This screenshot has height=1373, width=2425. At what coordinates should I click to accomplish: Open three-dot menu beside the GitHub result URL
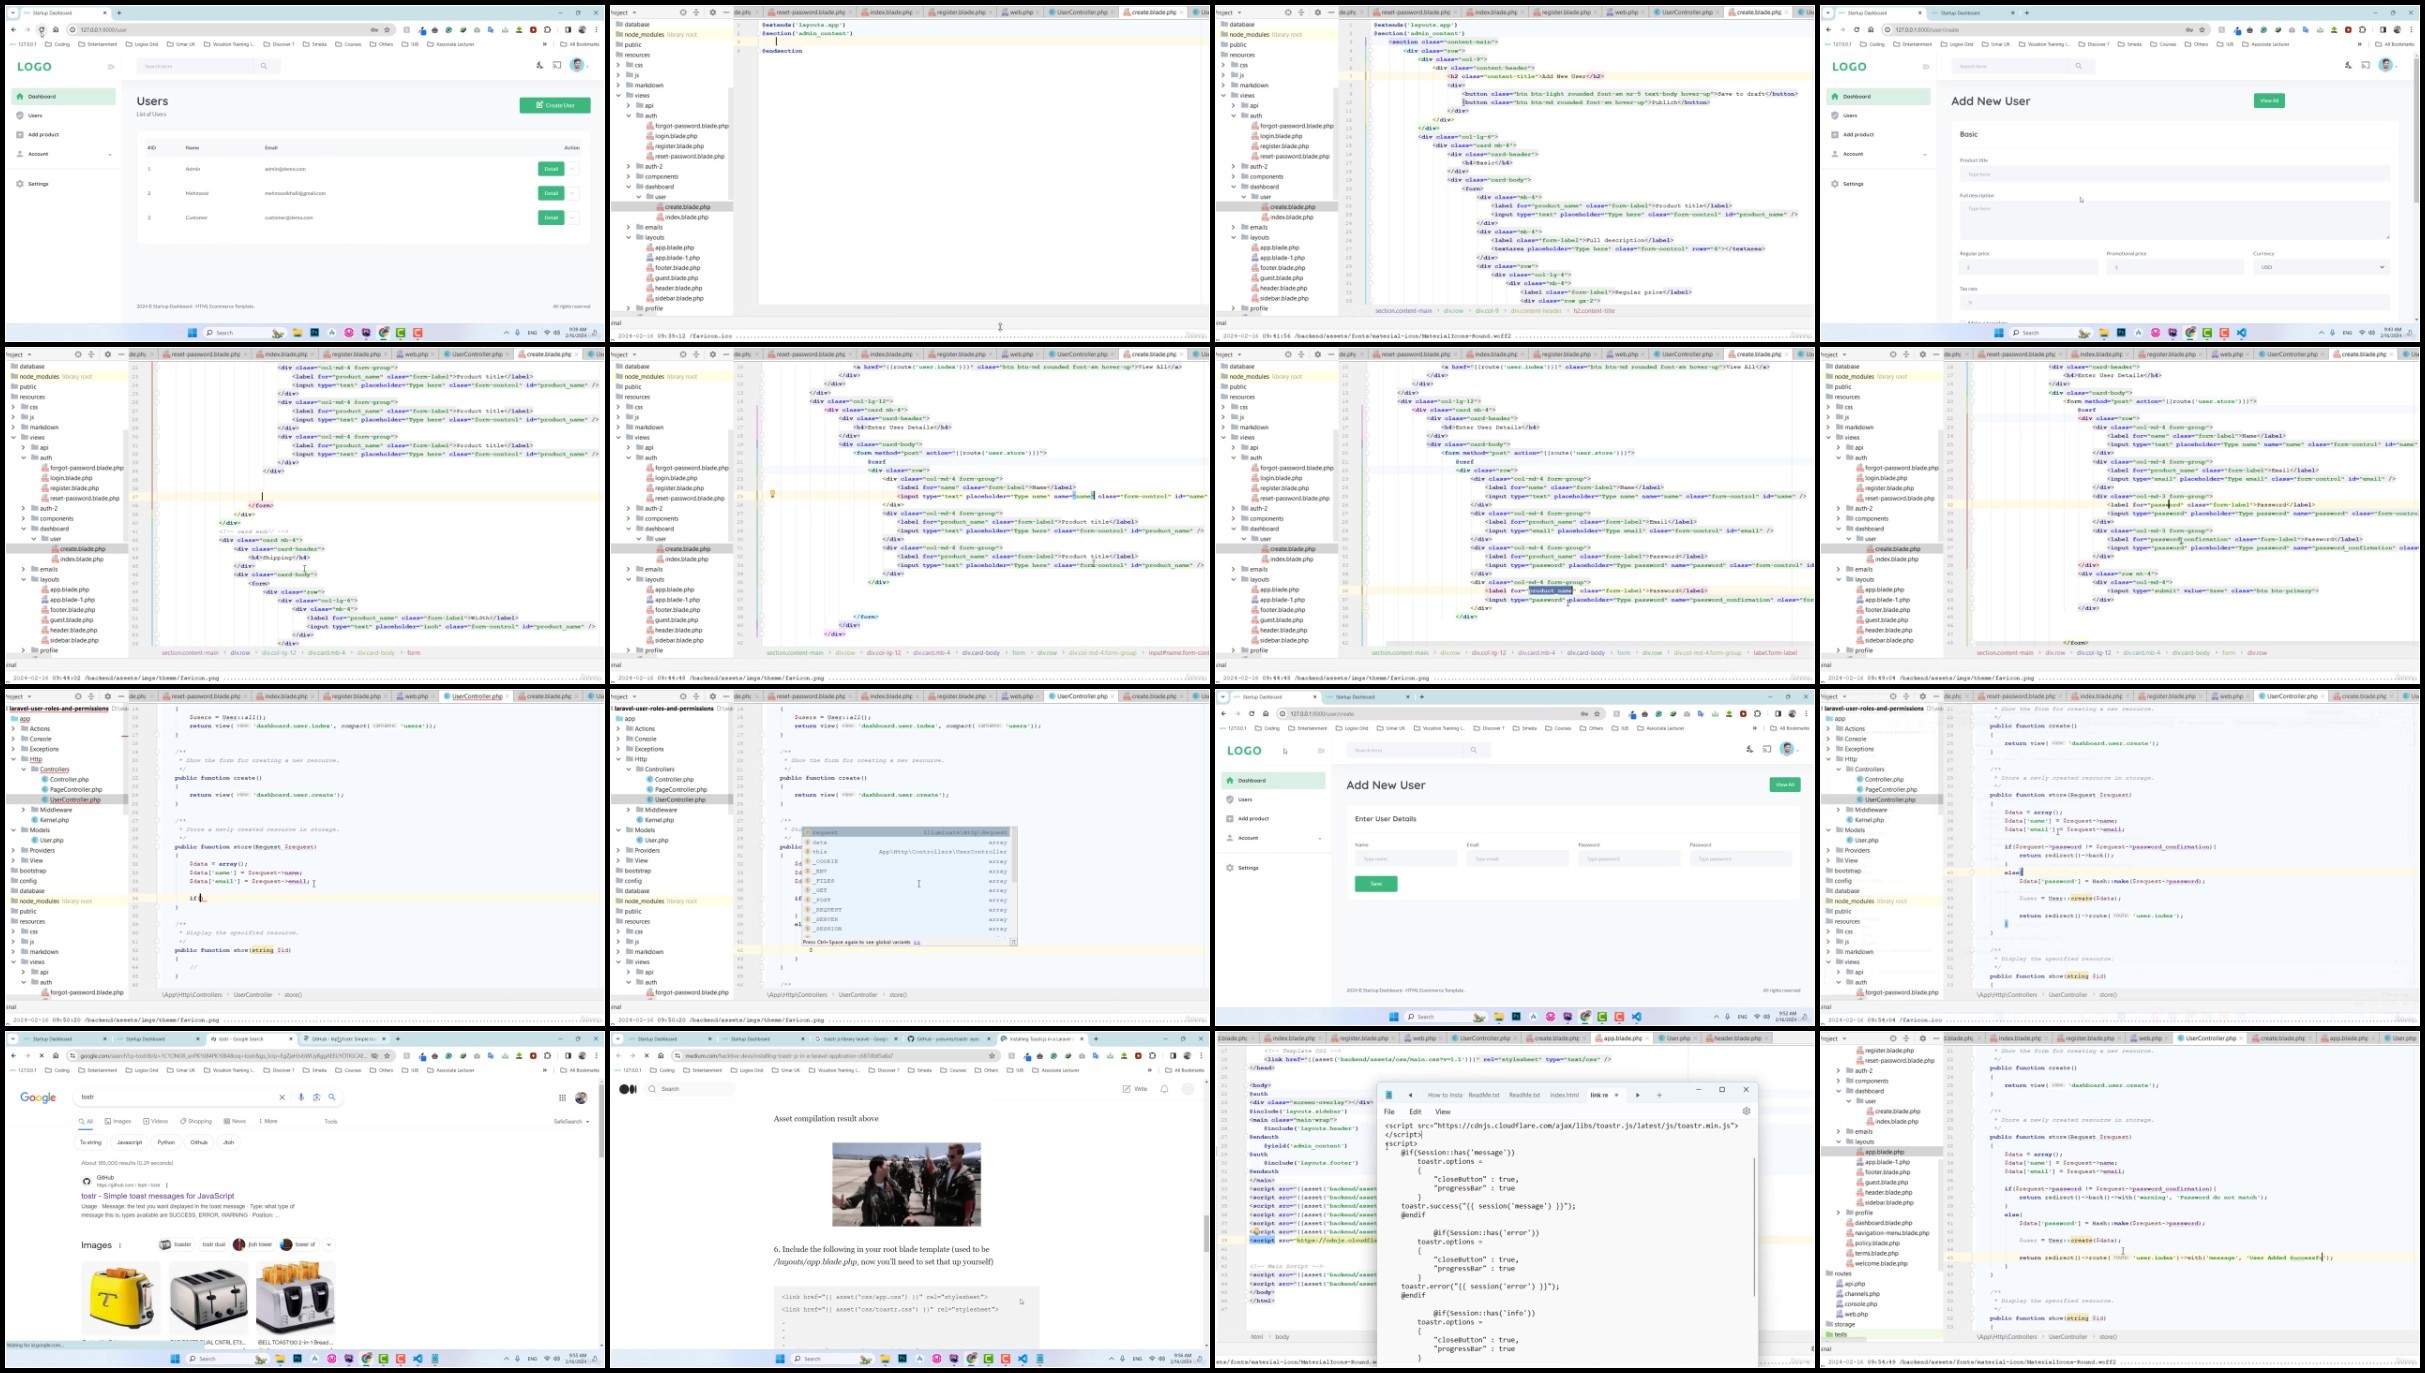pos(167,1185)
